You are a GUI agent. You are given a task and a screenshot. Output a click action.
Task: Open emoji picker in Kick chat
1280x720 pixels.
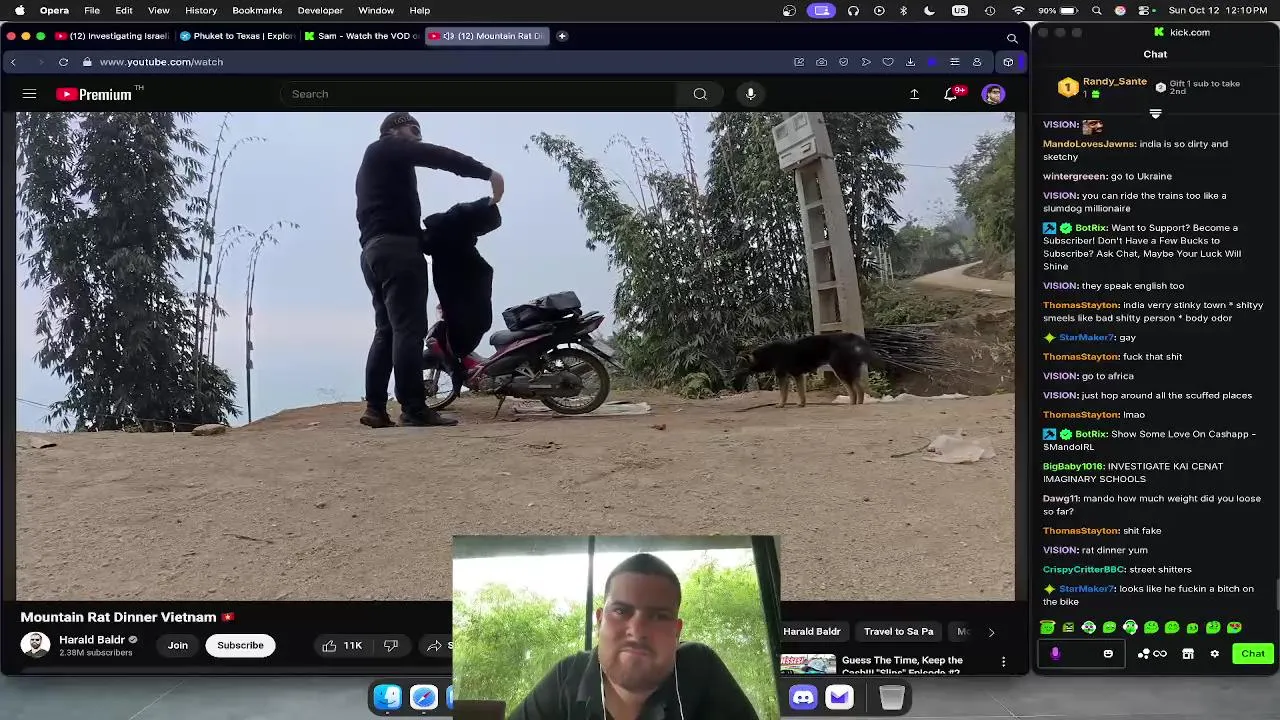point(1108,654)
